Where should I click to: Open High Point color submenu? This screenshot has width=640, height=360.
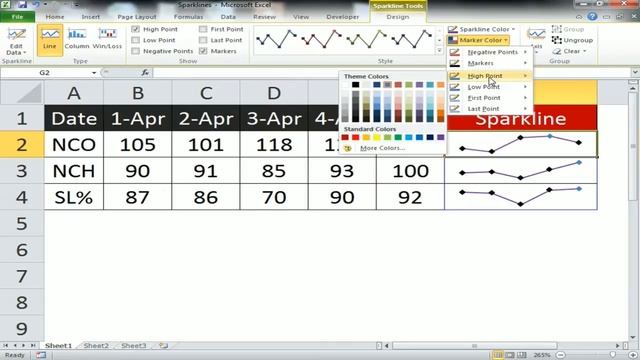489,76
